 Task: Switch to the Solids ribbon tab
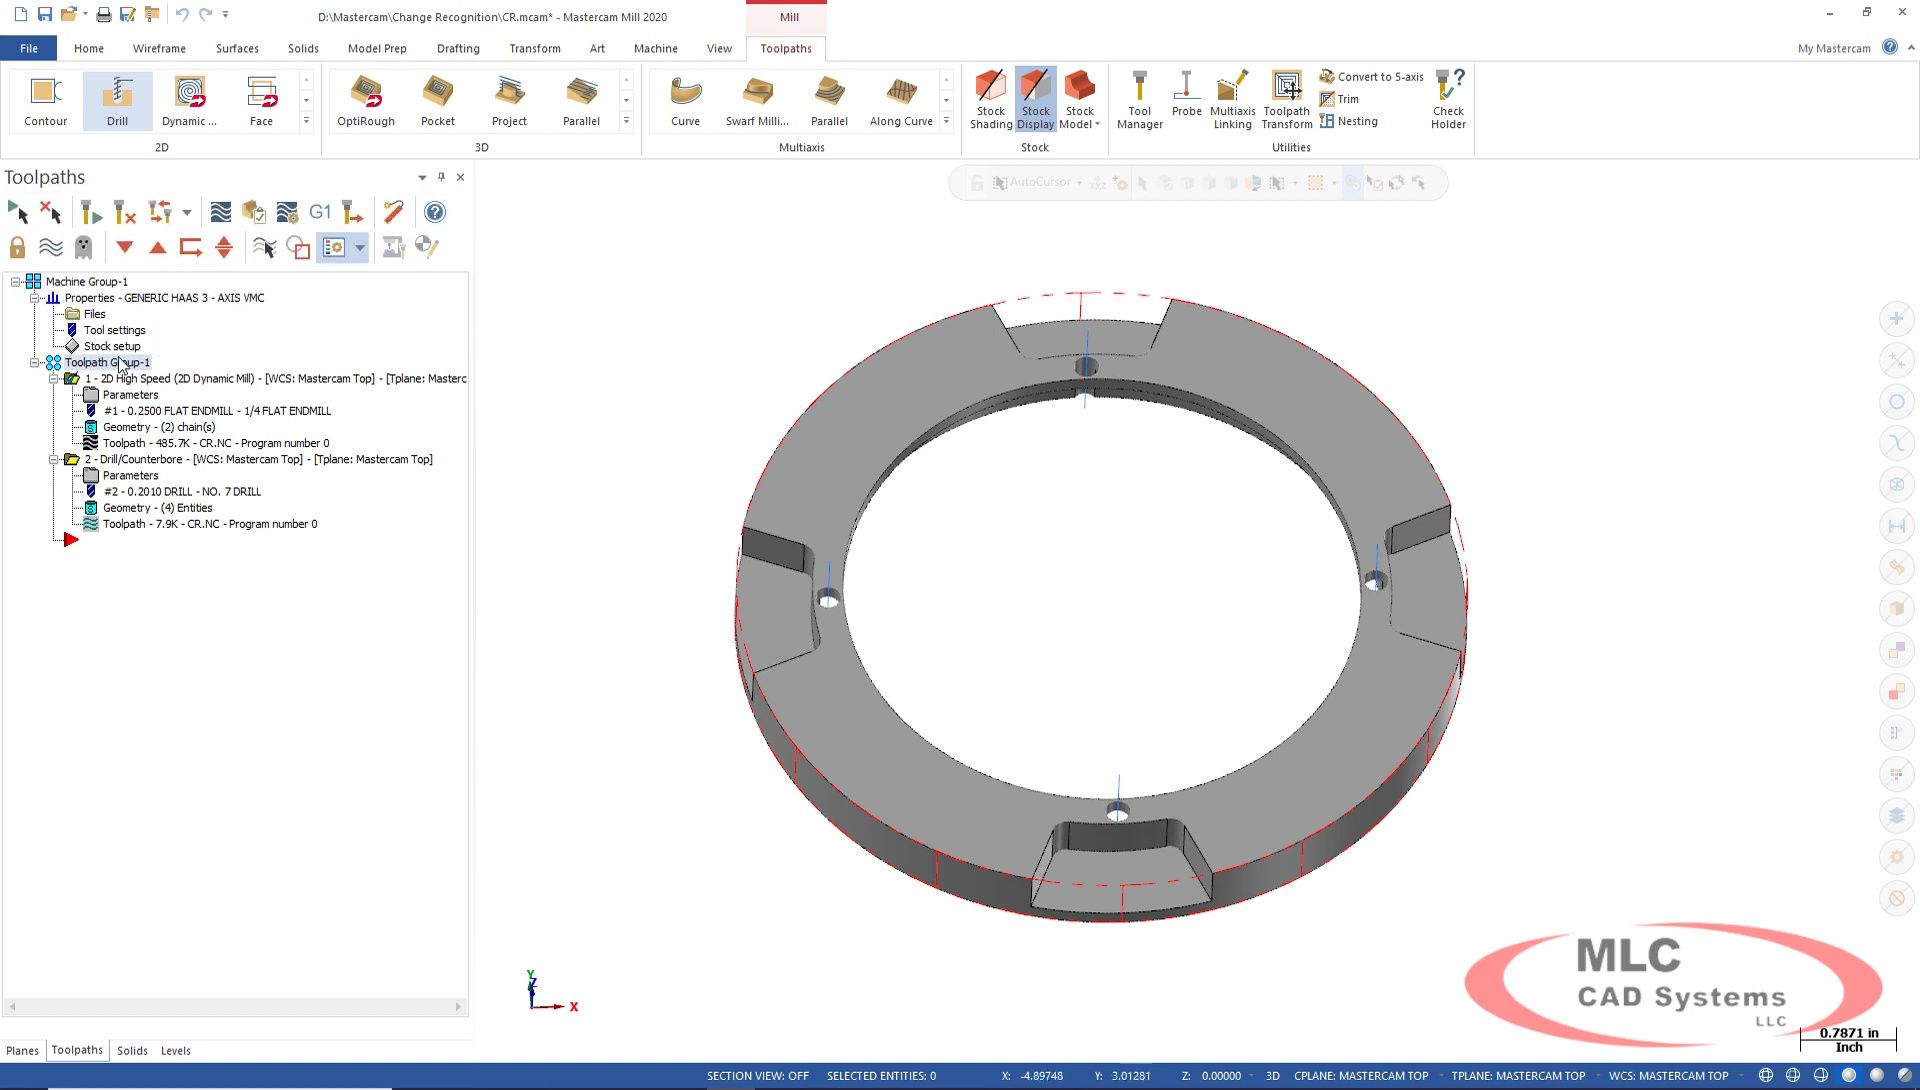coord(303,48)
